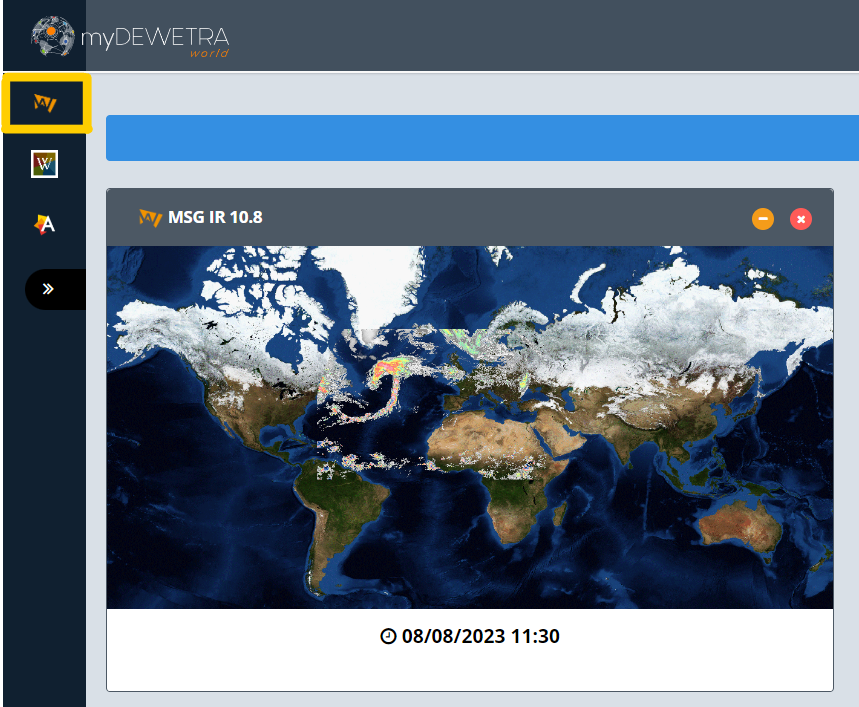Click the clock icon beside the date

(x=388, y=636)
